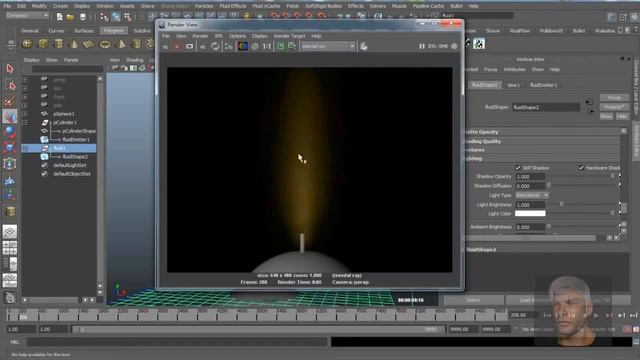
Task: Open the Render menu in Render View
Action: (200, 36)
